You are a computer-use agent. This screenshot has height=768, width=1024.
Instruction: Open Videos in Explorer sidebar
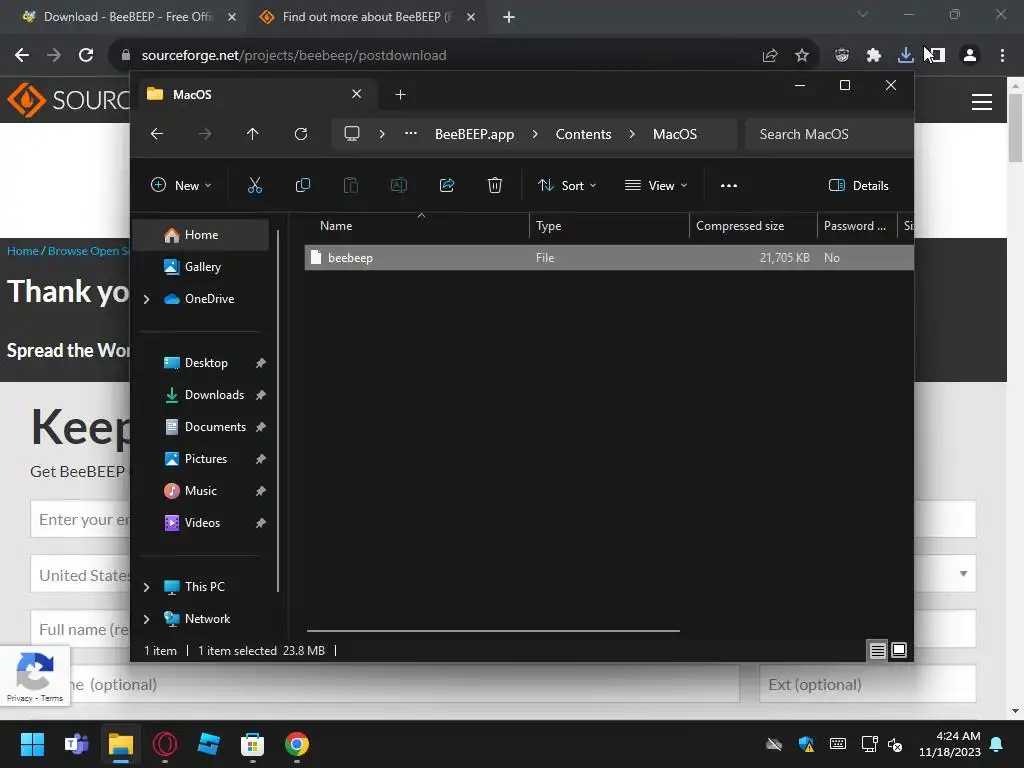click(202, 522)
